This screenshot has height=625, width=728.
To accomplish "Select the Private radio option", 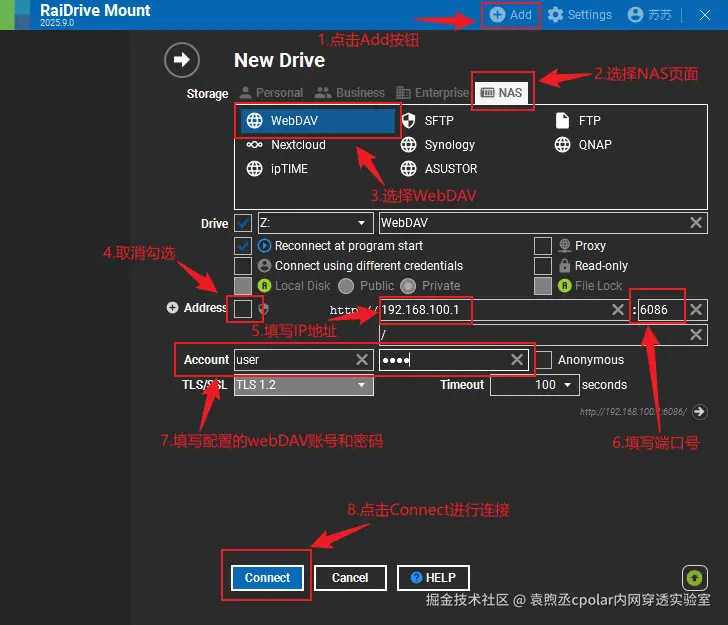I will point(408,286).
